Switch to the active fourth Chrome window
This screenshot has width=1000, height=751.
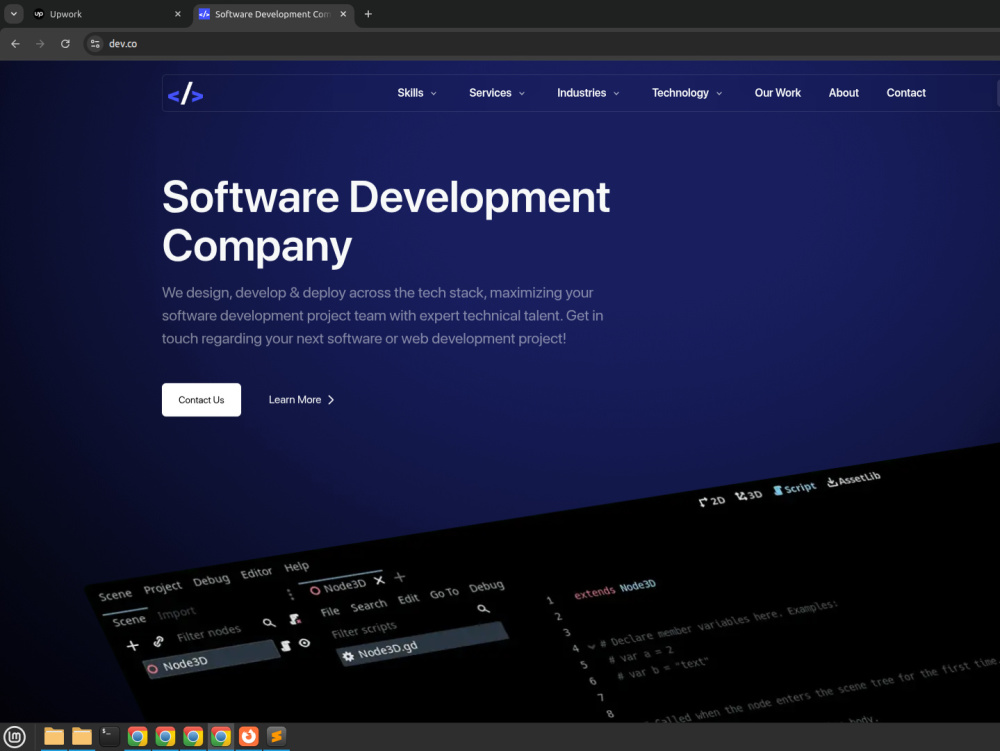tap(221, 737)
